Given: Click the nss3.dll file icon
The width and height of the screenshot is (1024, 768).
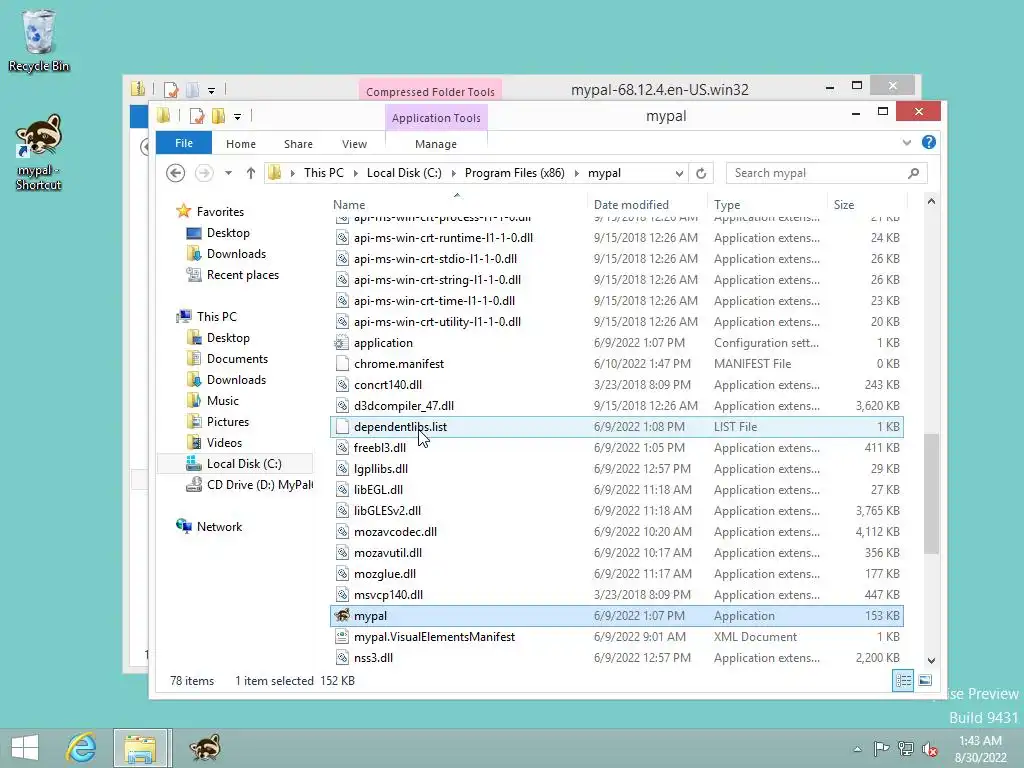Looking at the screenshot, I should (342, 658).
